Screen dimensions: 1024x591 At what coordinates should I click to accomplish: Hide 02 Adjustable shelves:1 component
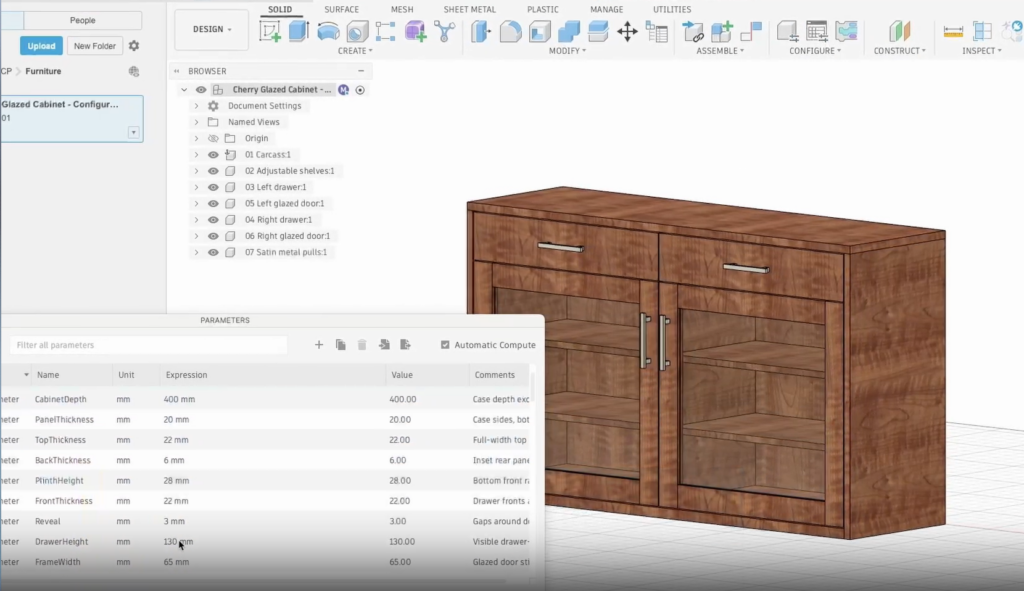(x=213, y=171)
